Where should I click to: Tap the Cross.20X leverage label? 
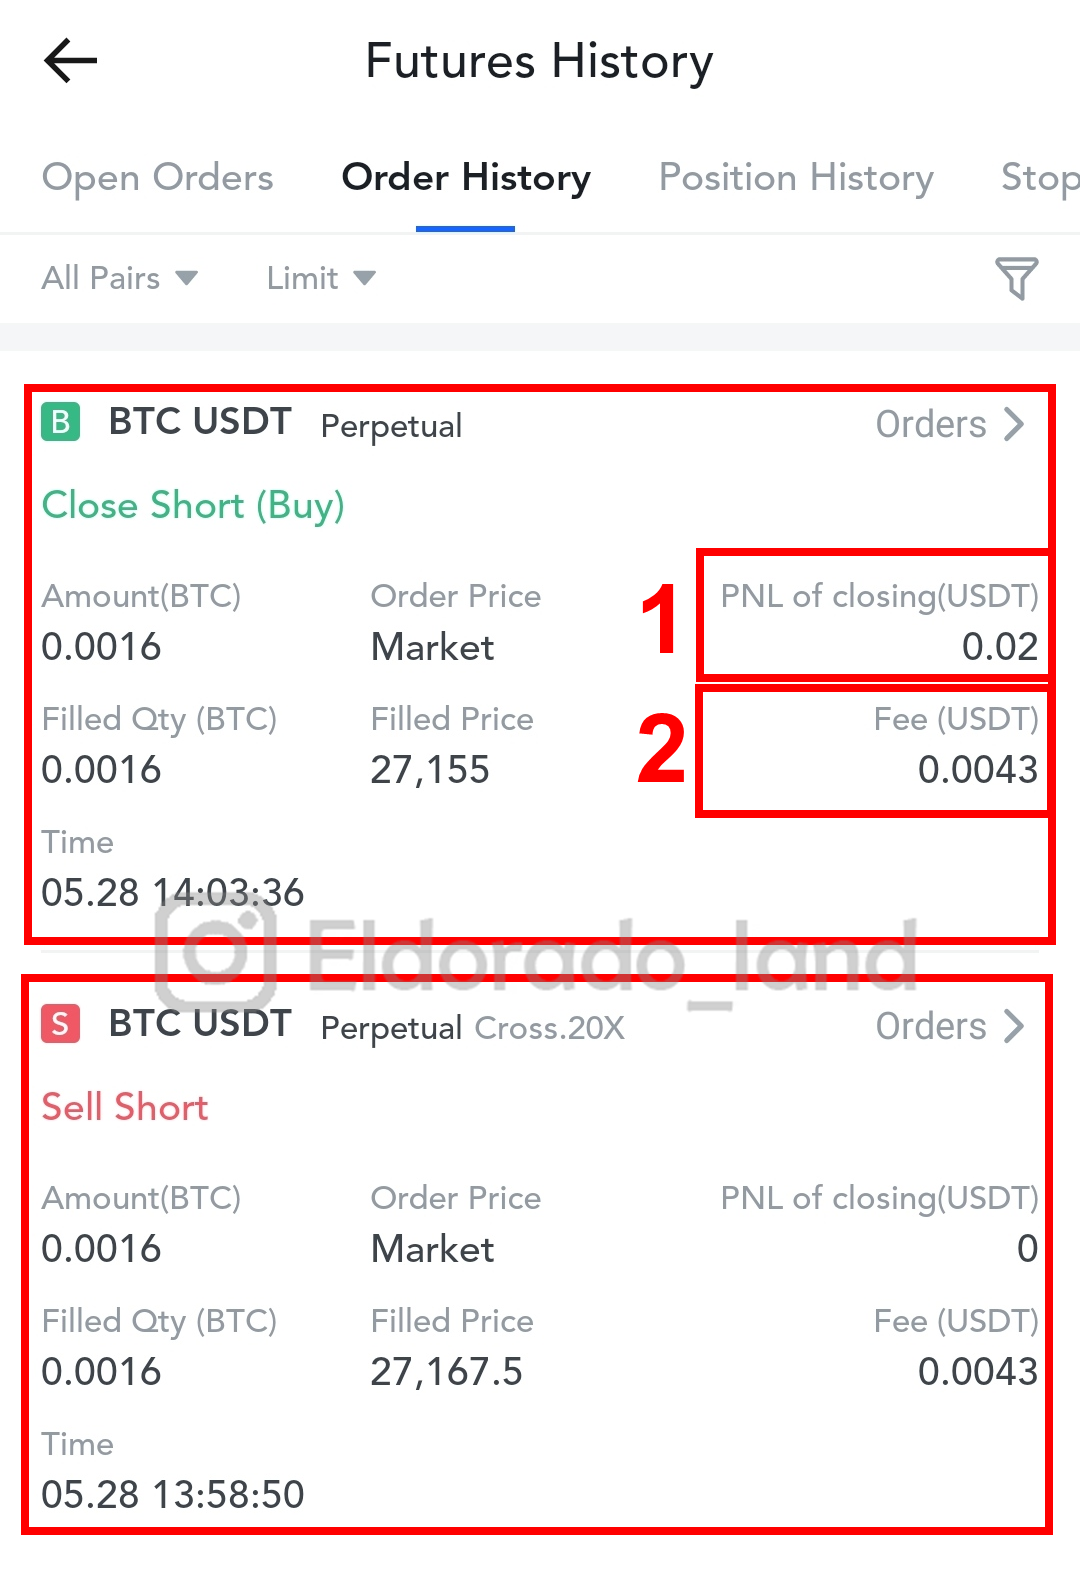click(x=549, y=1027)
